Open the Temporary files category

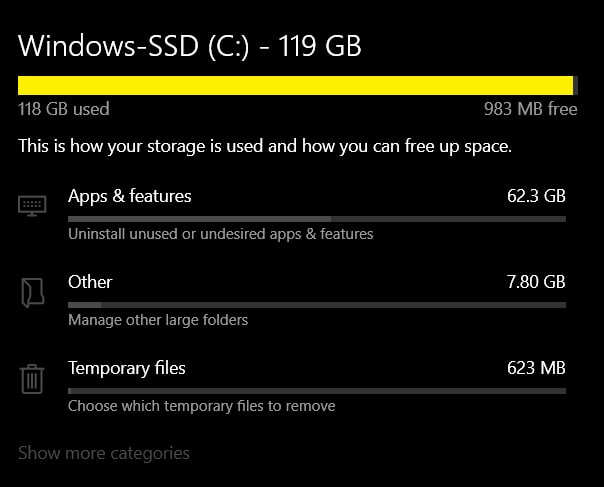127,368
